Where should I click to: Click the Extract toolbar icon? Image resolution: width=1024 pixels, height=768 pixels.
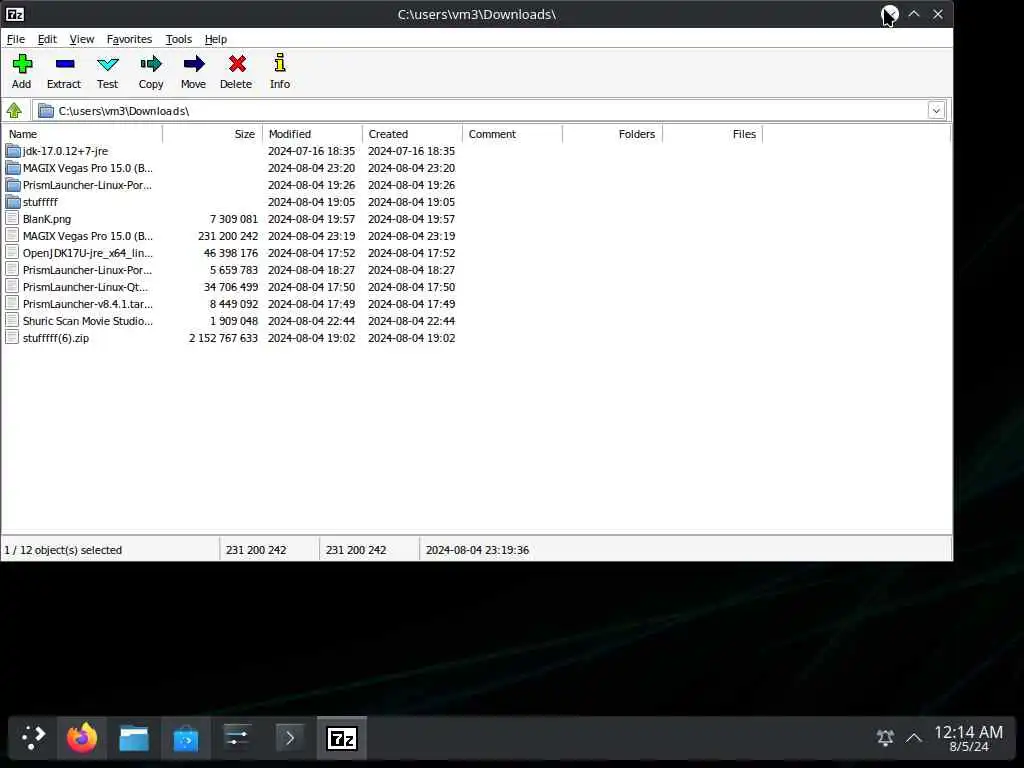pos(65,64)
